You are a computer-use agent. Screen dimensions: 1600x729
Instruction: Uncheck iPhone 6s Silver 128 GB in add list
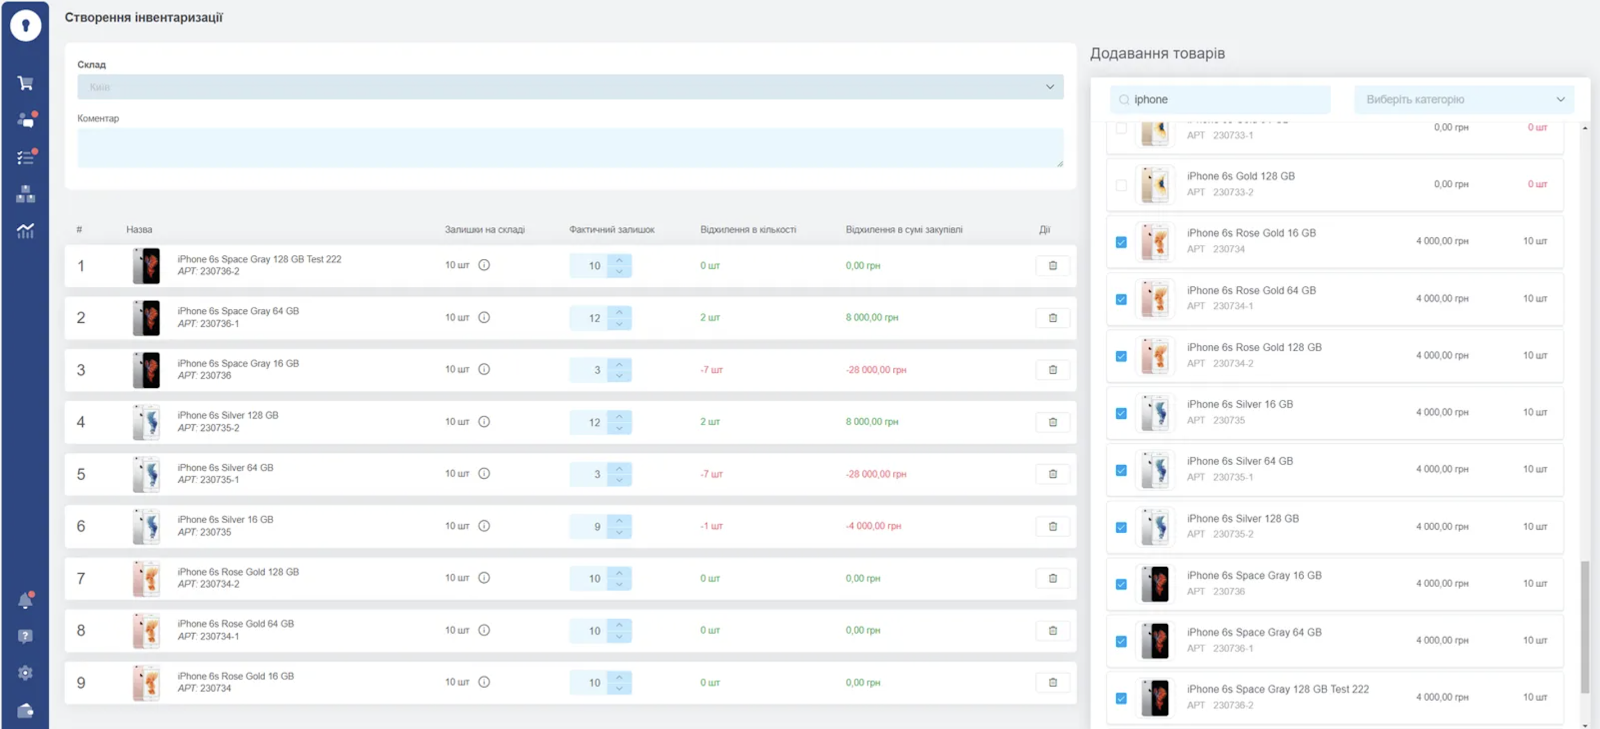click(x=1121, y=527)
